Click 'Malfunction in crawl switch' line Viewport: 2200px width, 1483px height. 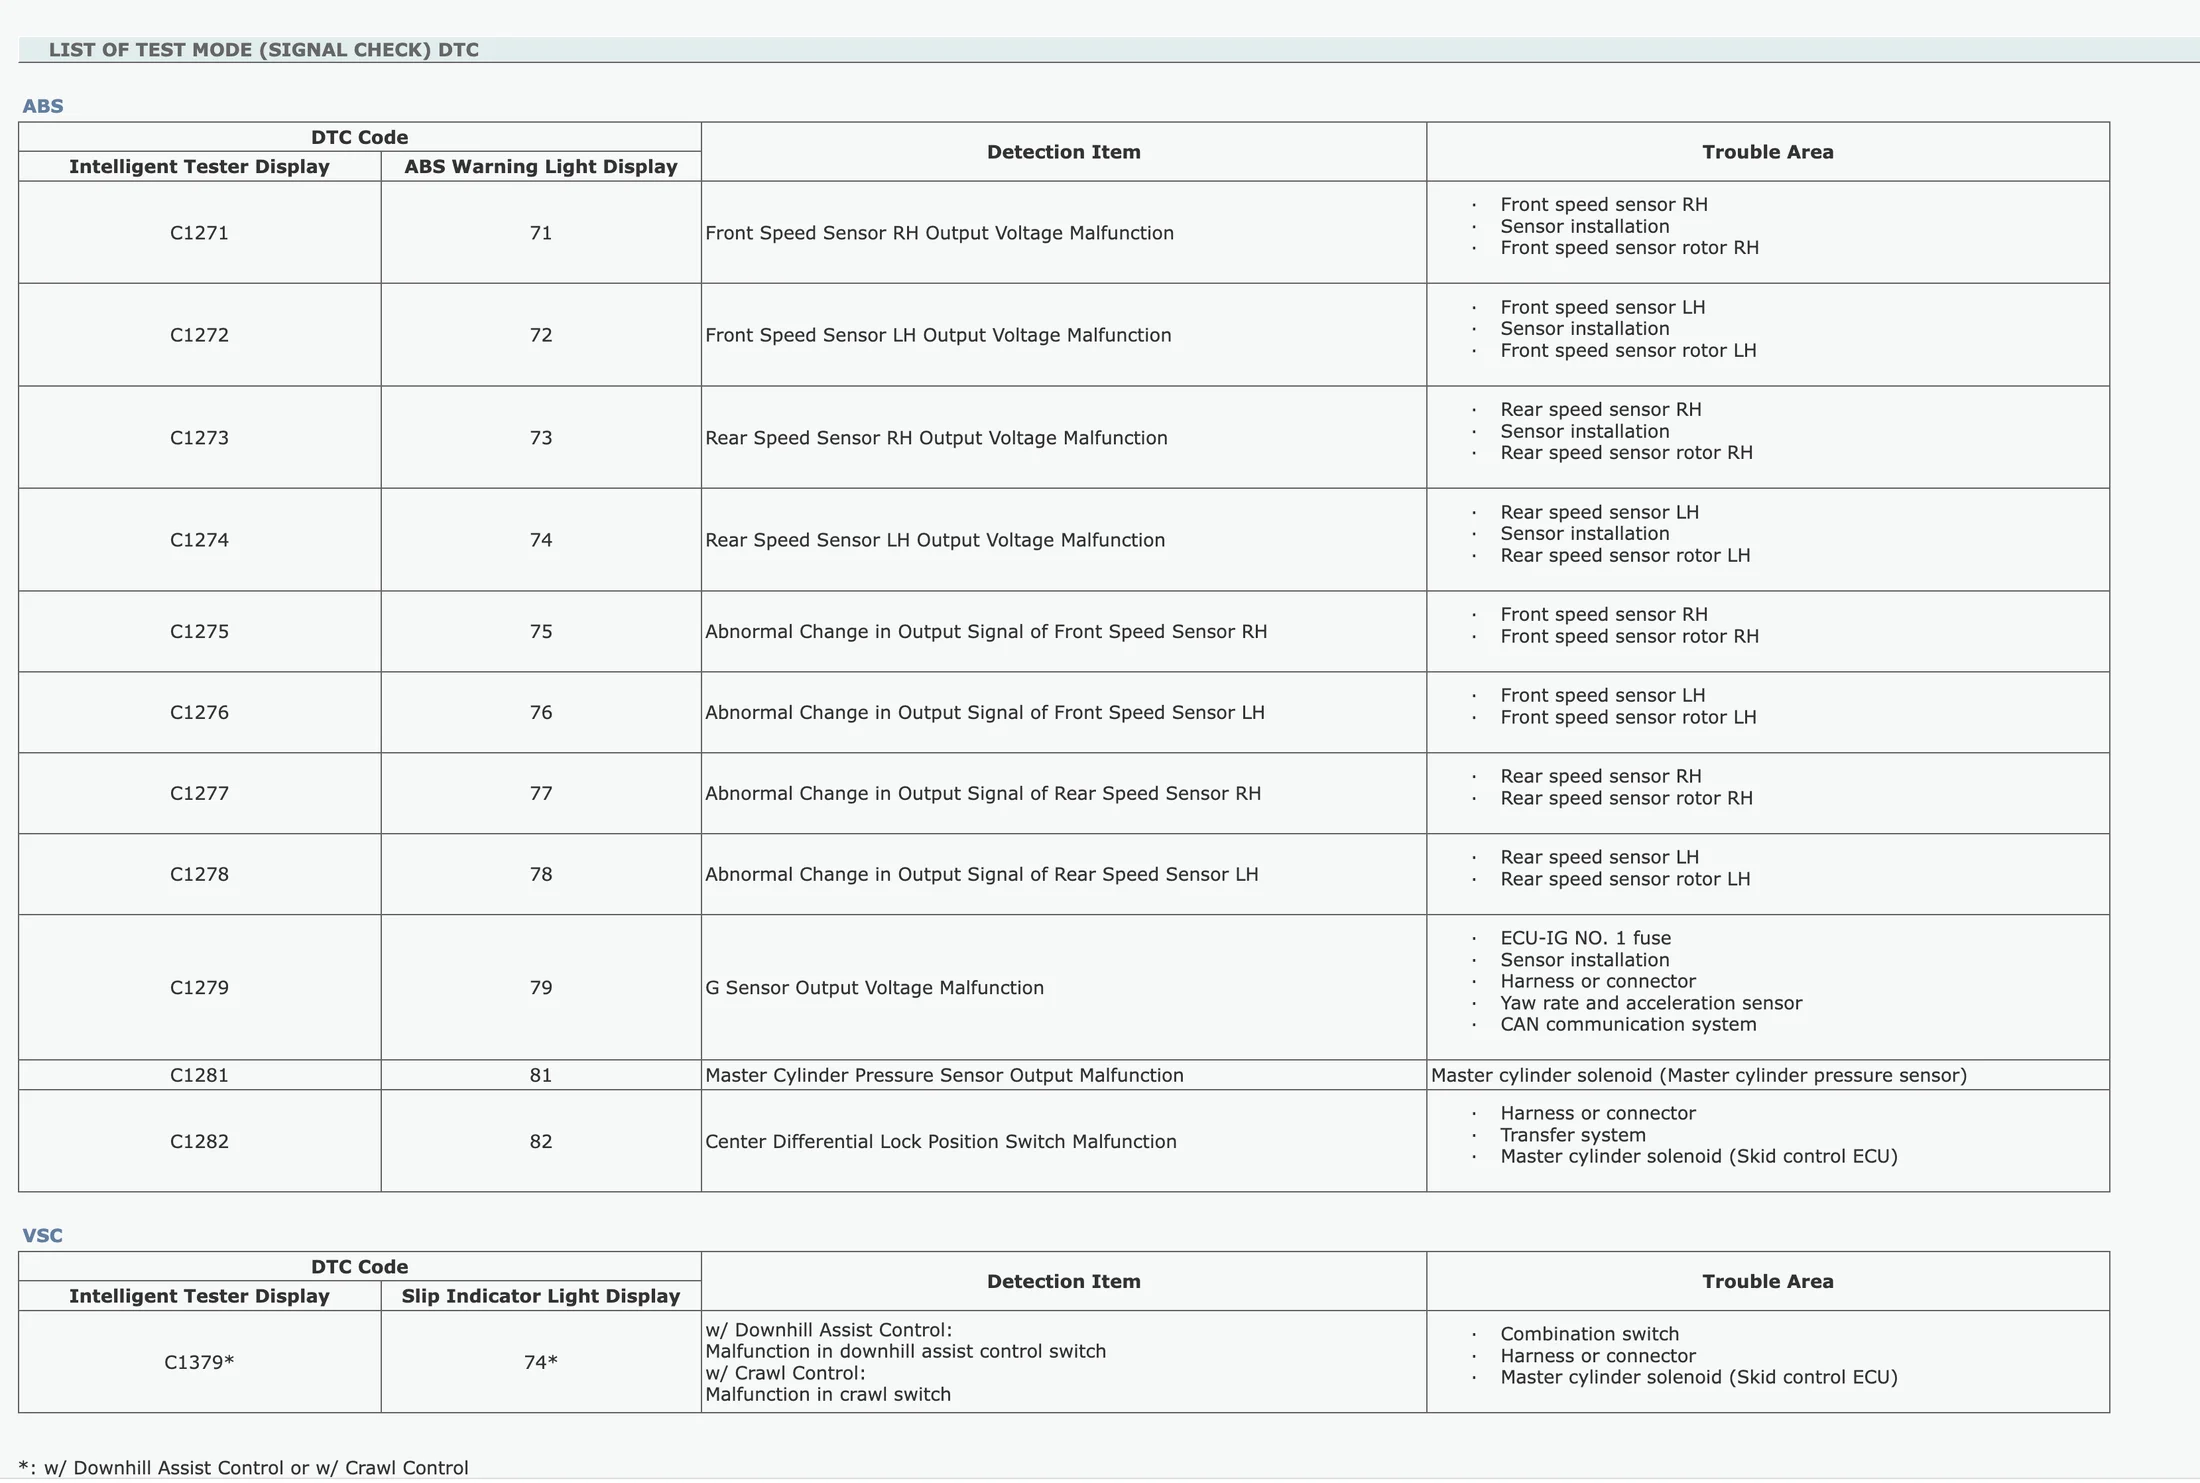tap(828, 1395)
